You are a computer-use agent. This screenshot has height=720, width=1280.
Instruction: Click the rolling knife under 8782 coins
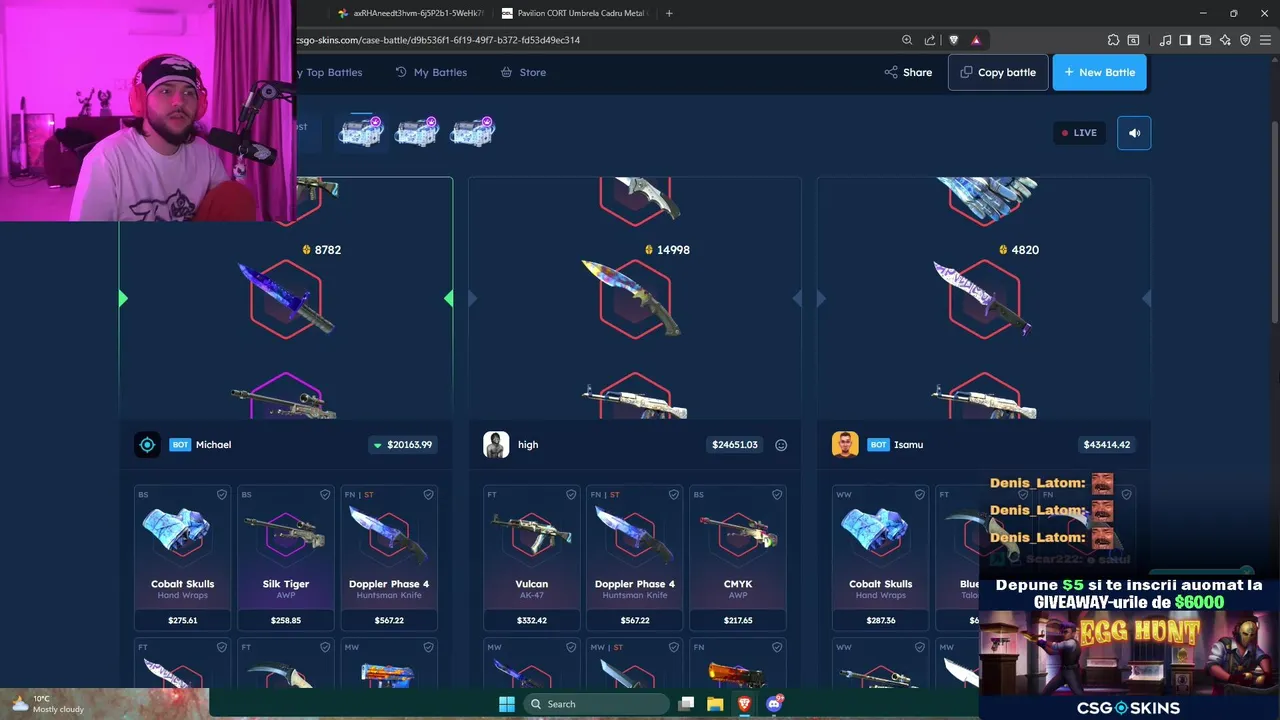[286, 297]
